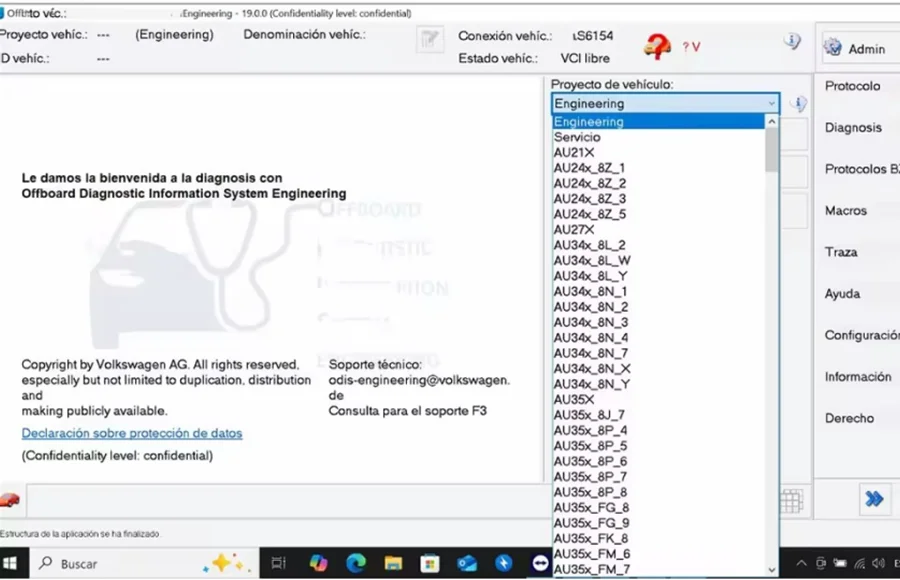900x580 pixels.
Task: Click the info icon beside the Admin button
Action: [792, 41]
